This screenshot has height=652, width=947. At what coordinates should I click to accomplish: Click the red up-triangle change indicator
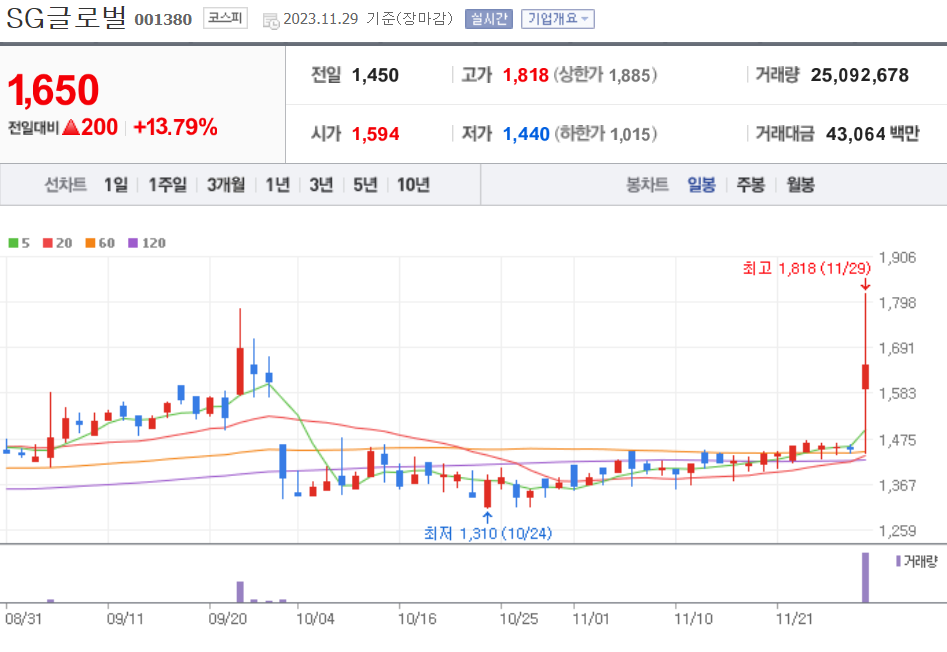pyautogui.click(x=71, y=127)
